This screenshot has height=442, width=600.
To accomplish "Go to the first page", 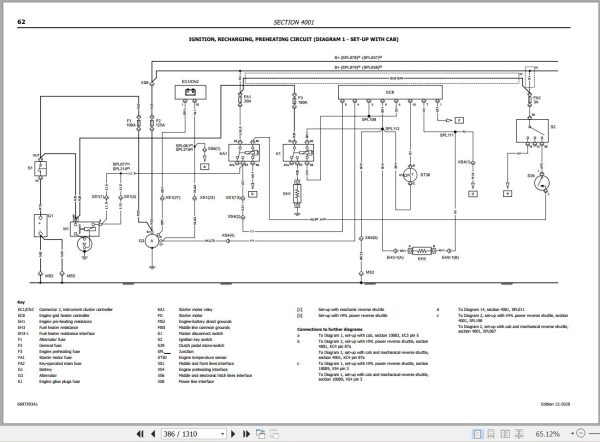I will [x=140, y=434].
